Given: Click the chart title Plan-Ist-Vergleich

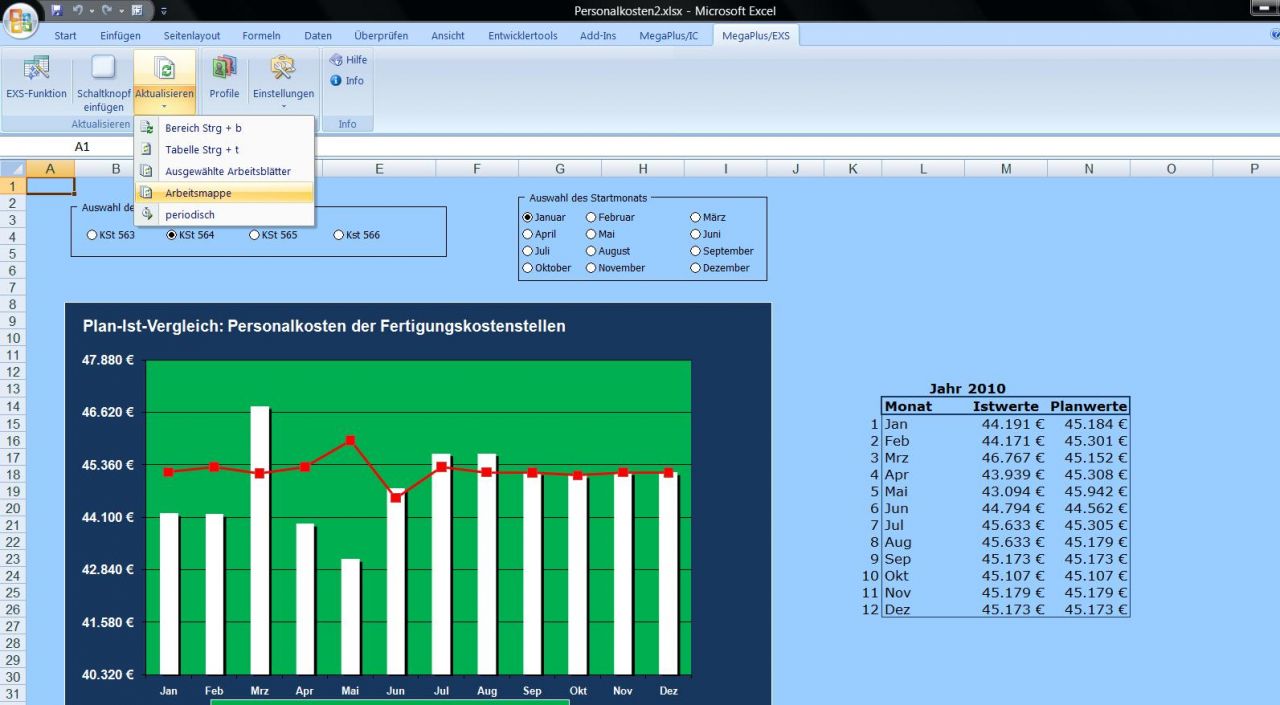Looking at the screenshot, I should pyautogui.click(x=324, y=326).
